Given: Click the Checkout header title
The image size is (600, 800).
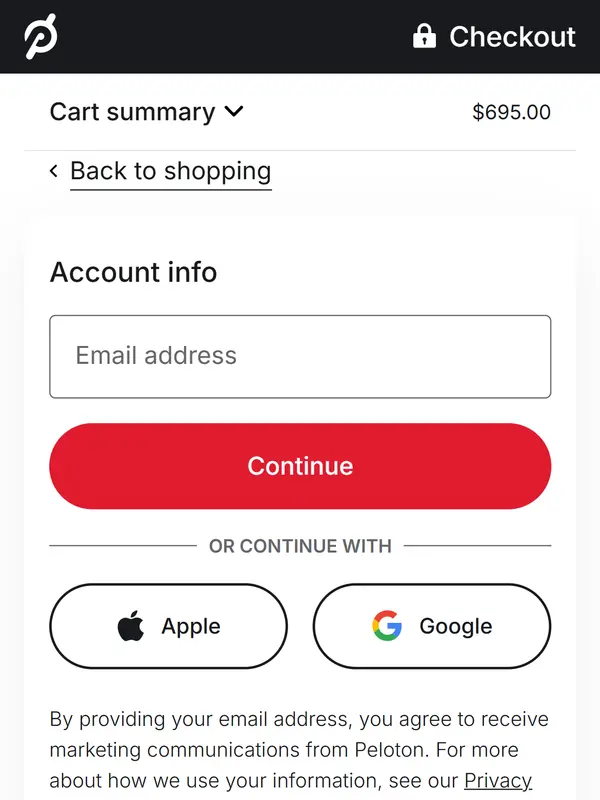Looking at the screenshot, I should pyautogui.click(x=512, y=37).
